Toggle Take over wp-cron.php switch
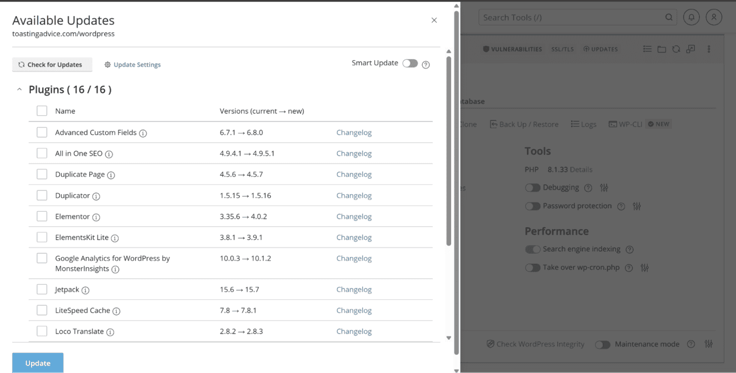 pyautogui.click(x=532, y=267)
